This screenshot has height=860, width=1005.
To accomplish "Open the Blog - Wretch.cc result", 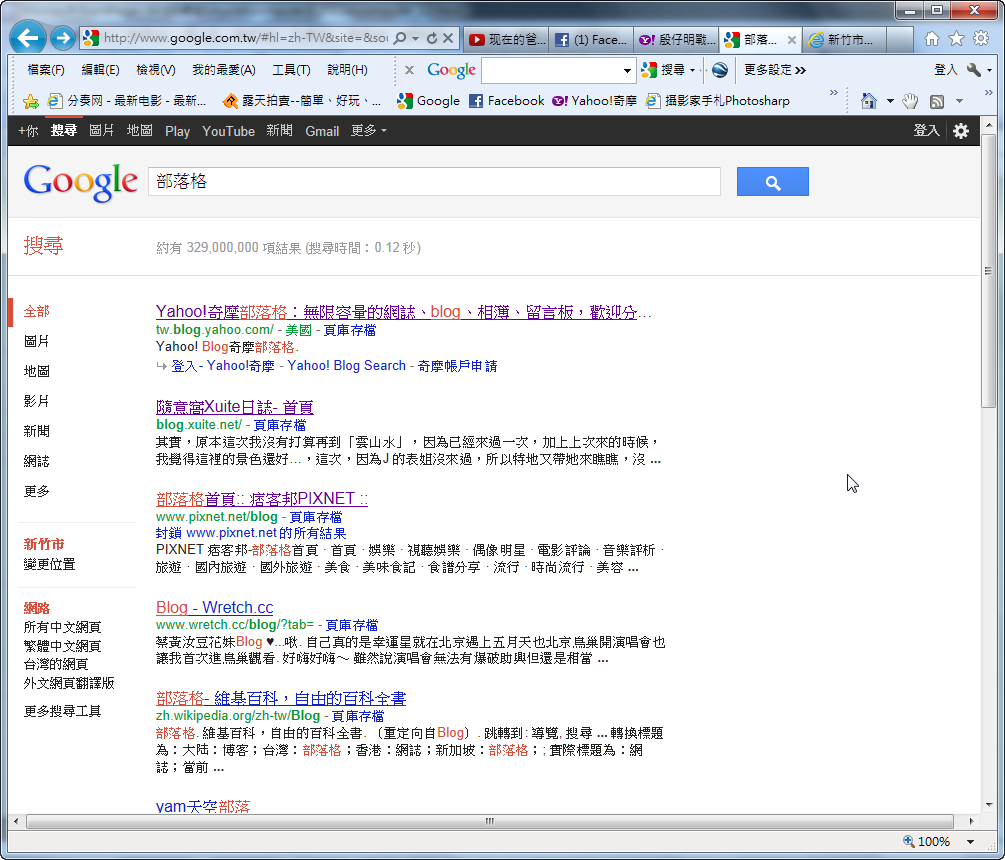I will click(x=214, y=608).
